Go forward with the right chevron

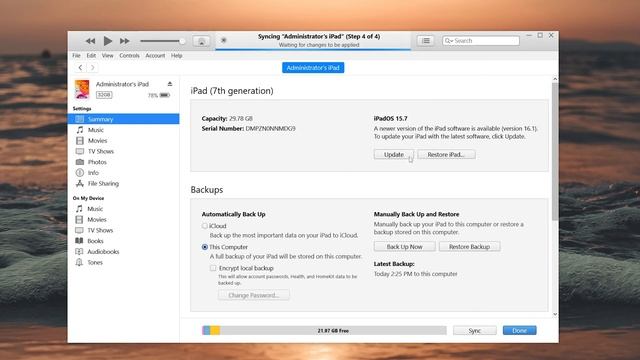pos(93,68)
